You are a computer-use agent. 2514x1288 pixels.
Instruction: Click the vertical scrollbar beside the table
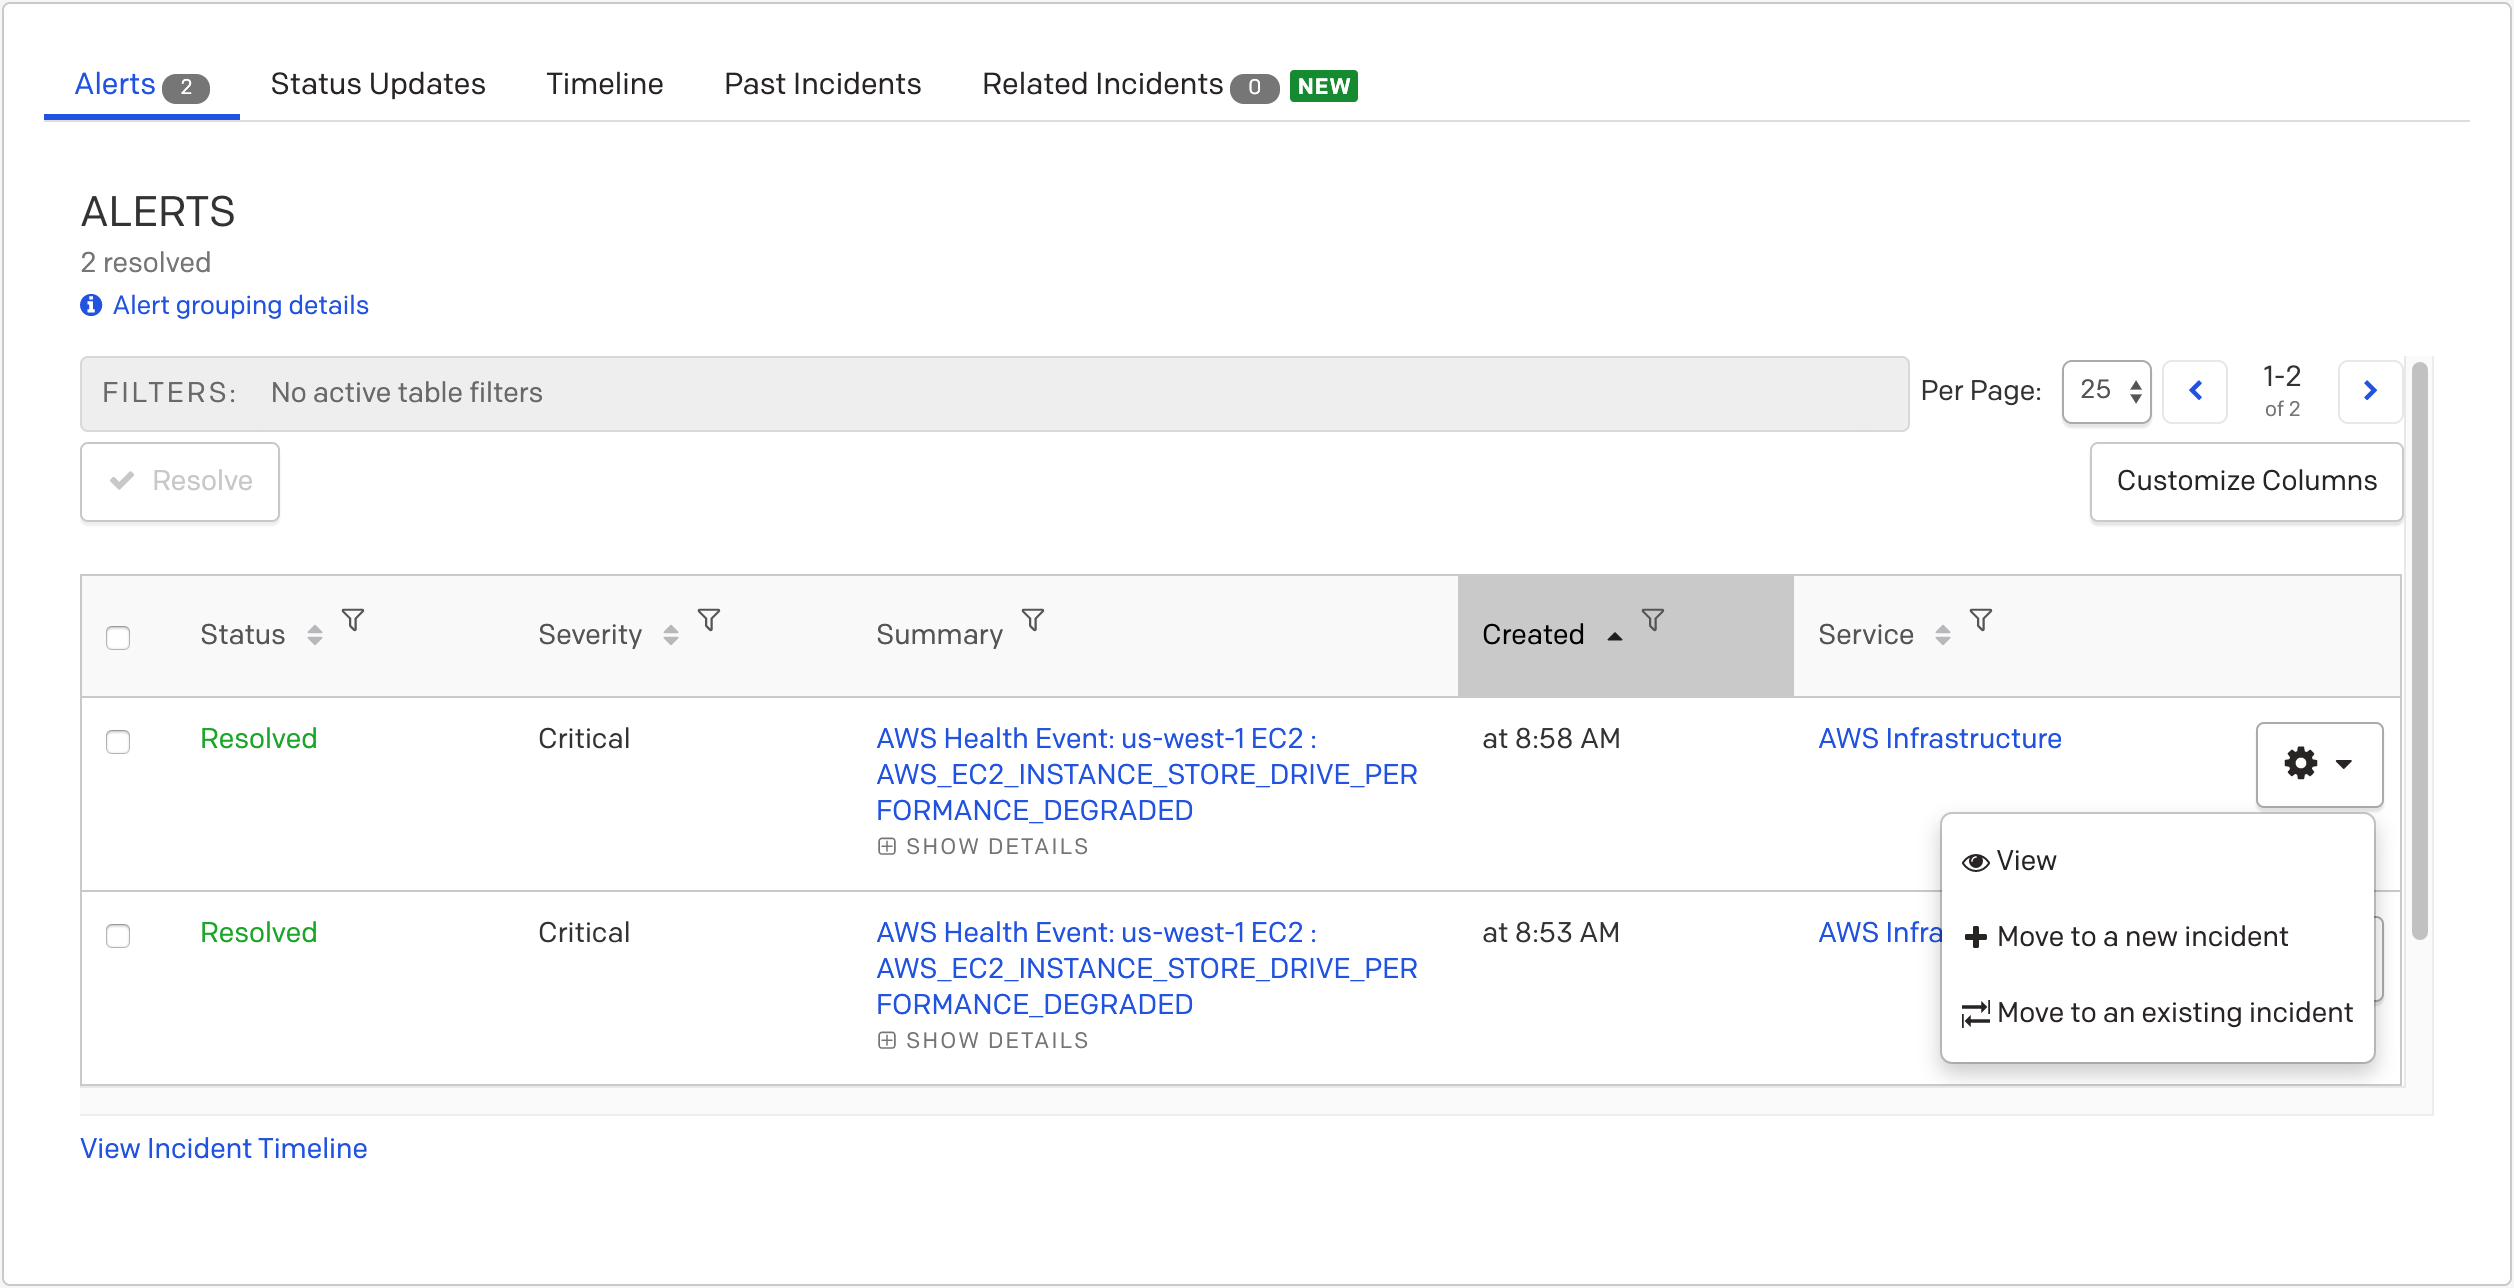point(2419,650)
